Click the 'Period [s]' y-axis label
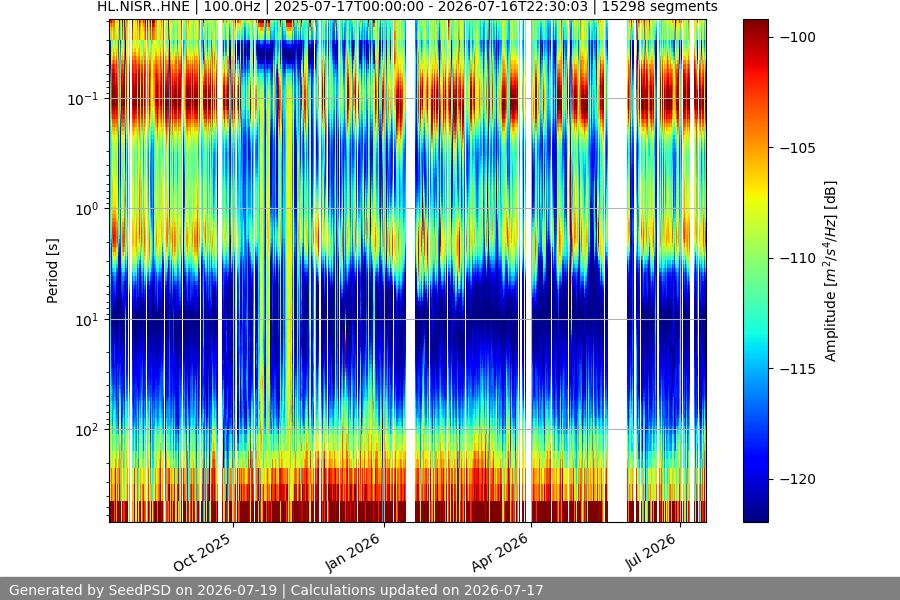The height and width of the screenshot is (600, 900). click(52, 271)
